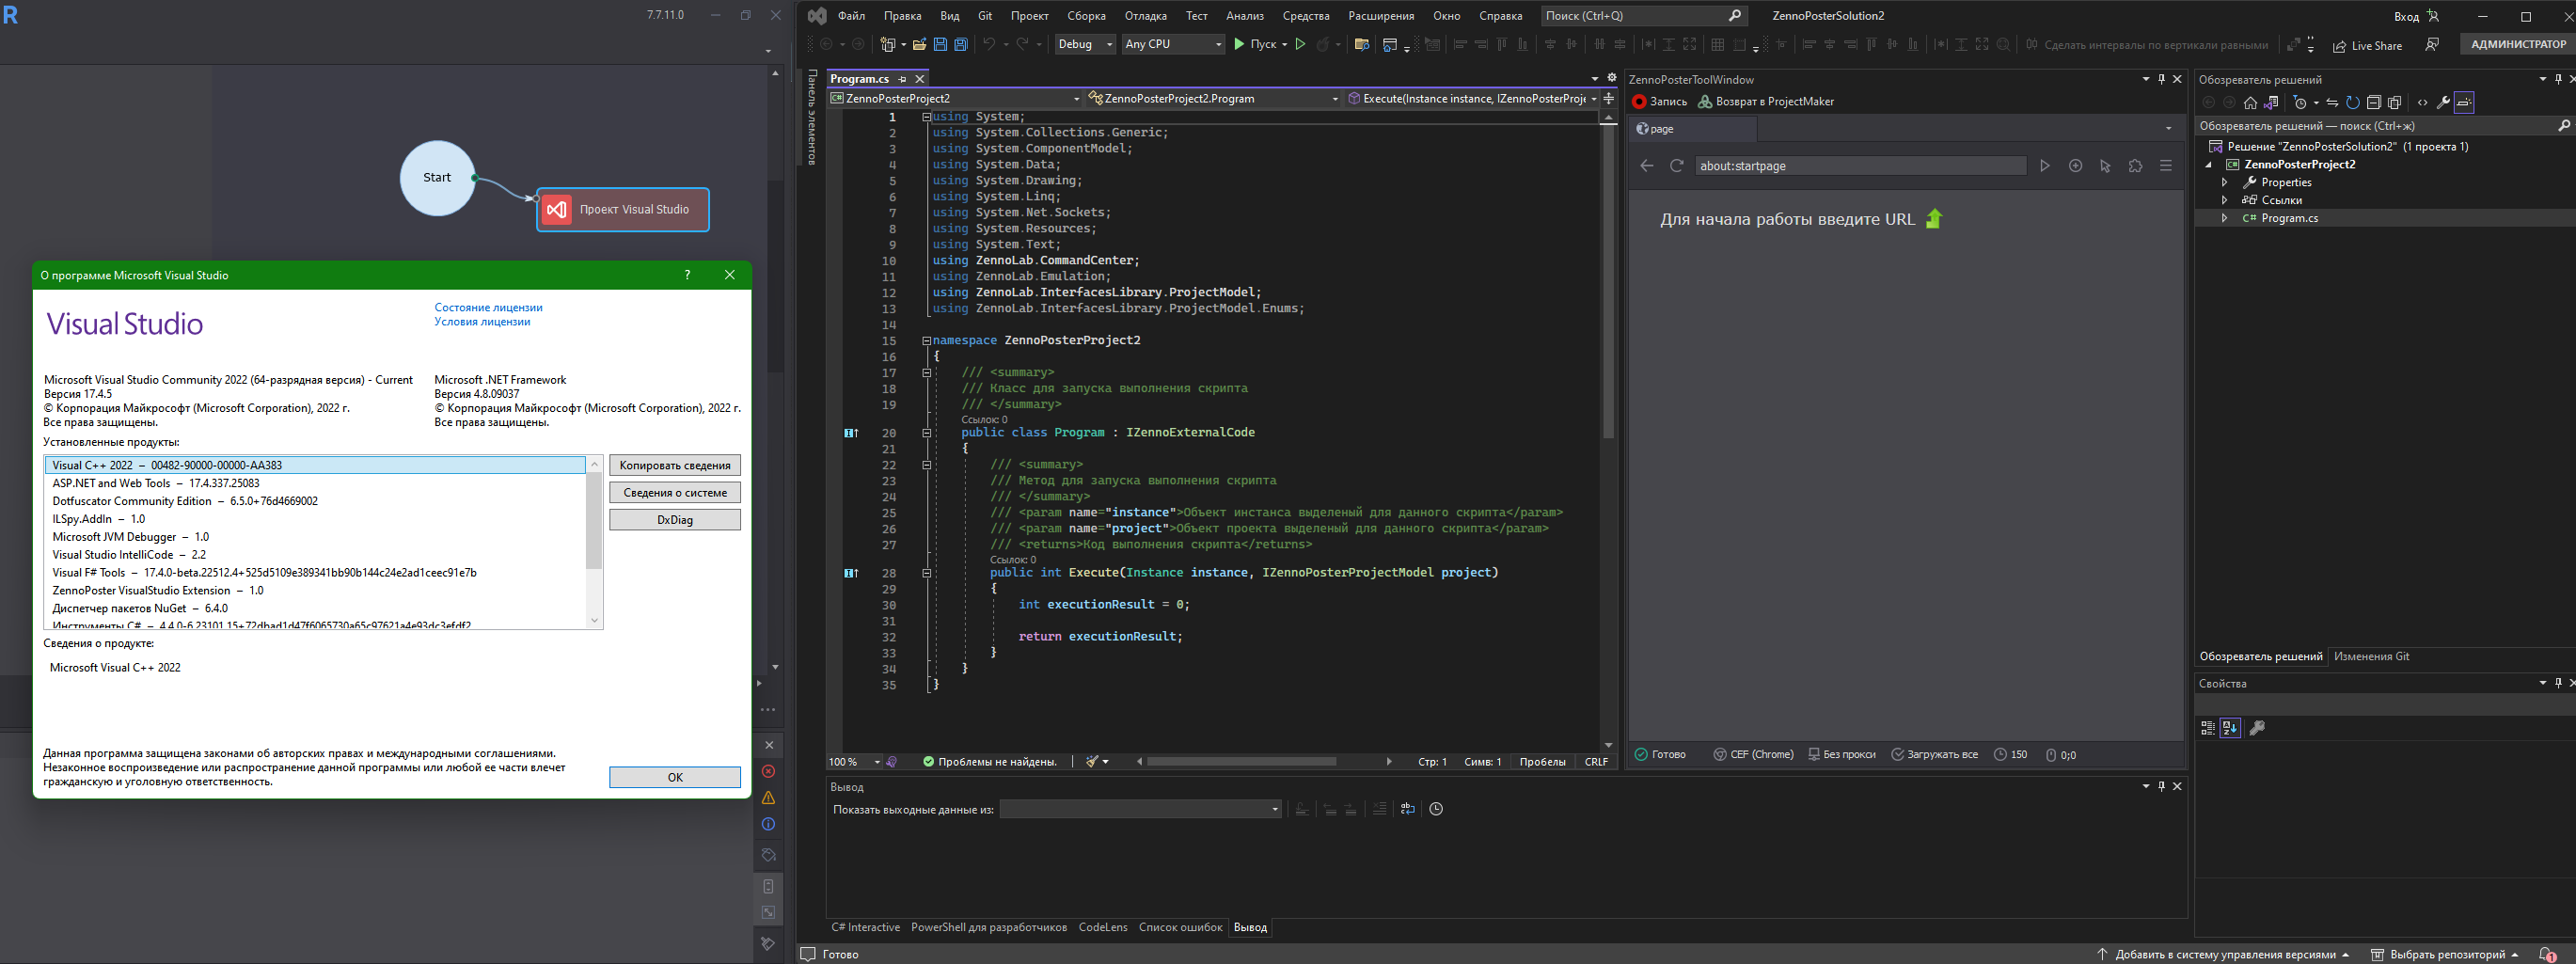This screenshot has height=964, width=2576.
Task: Start without debugging via outlined green arrow
Action: point(1300,44)
